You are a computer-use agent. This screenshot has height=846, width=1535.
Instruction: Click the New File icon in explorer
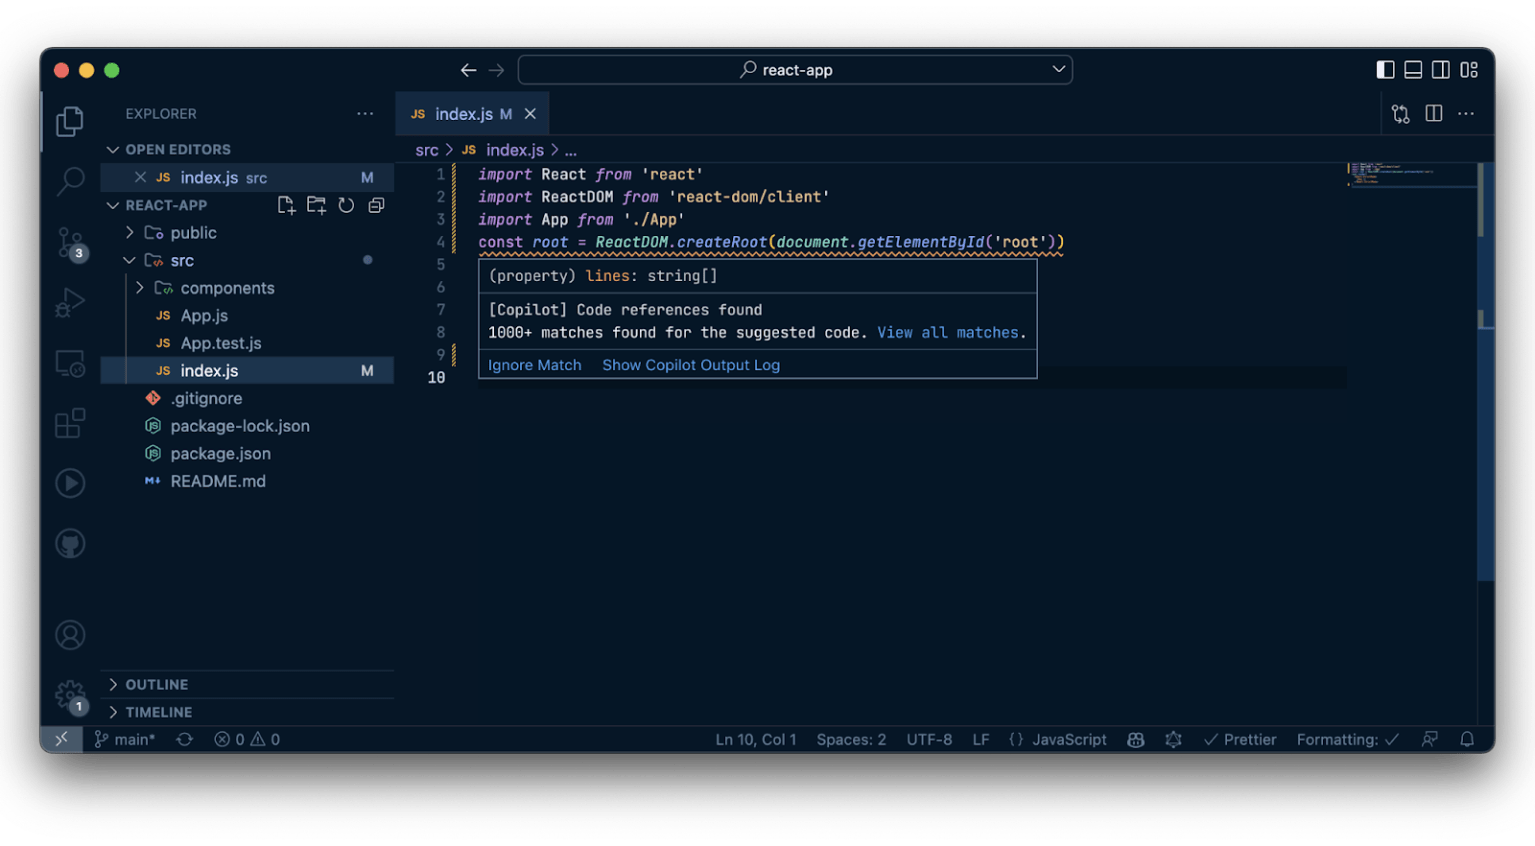[x=286, y=205]
